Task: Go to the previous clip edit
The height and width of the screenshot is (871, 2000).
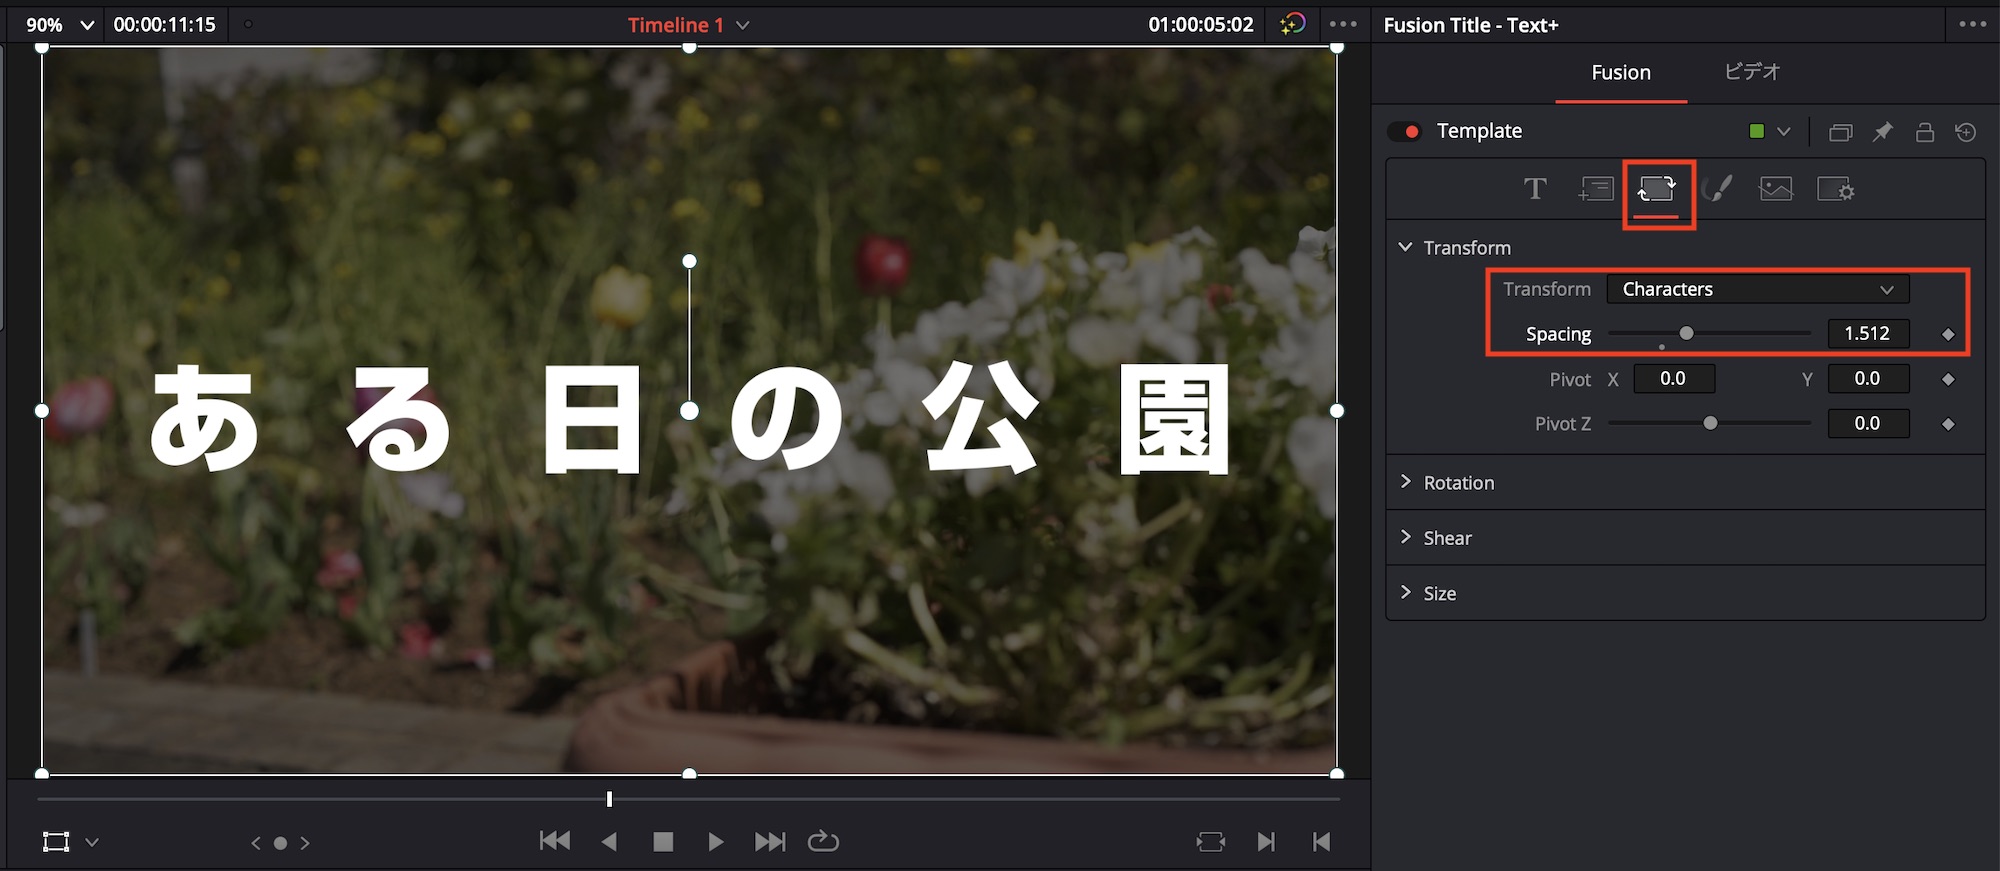Action: [x=1321, y=841]
